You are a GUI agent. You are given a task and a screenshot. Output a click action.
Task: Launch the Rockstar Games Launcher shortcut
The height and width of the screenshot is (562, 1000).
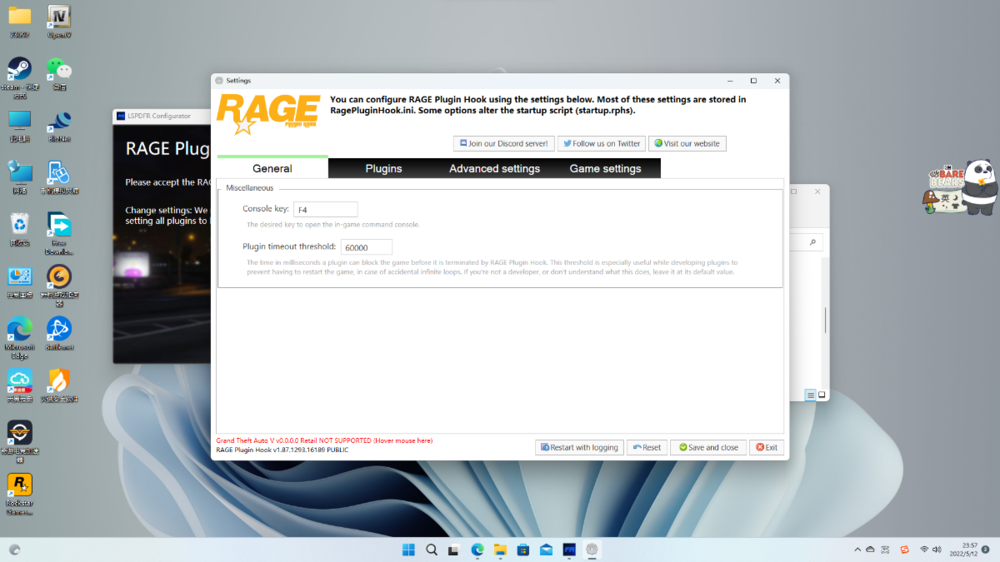tap(19, 485)
